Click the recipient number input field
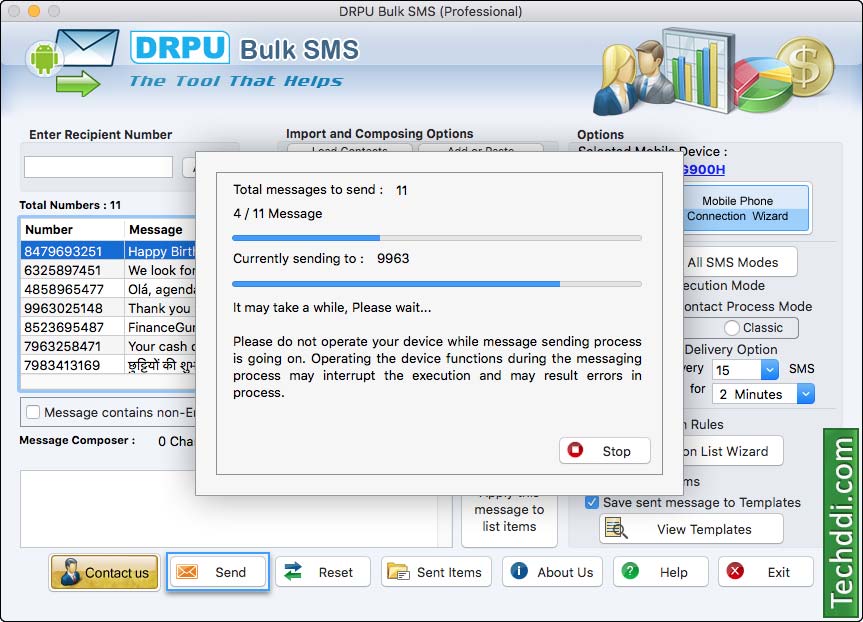 point(99,167)
